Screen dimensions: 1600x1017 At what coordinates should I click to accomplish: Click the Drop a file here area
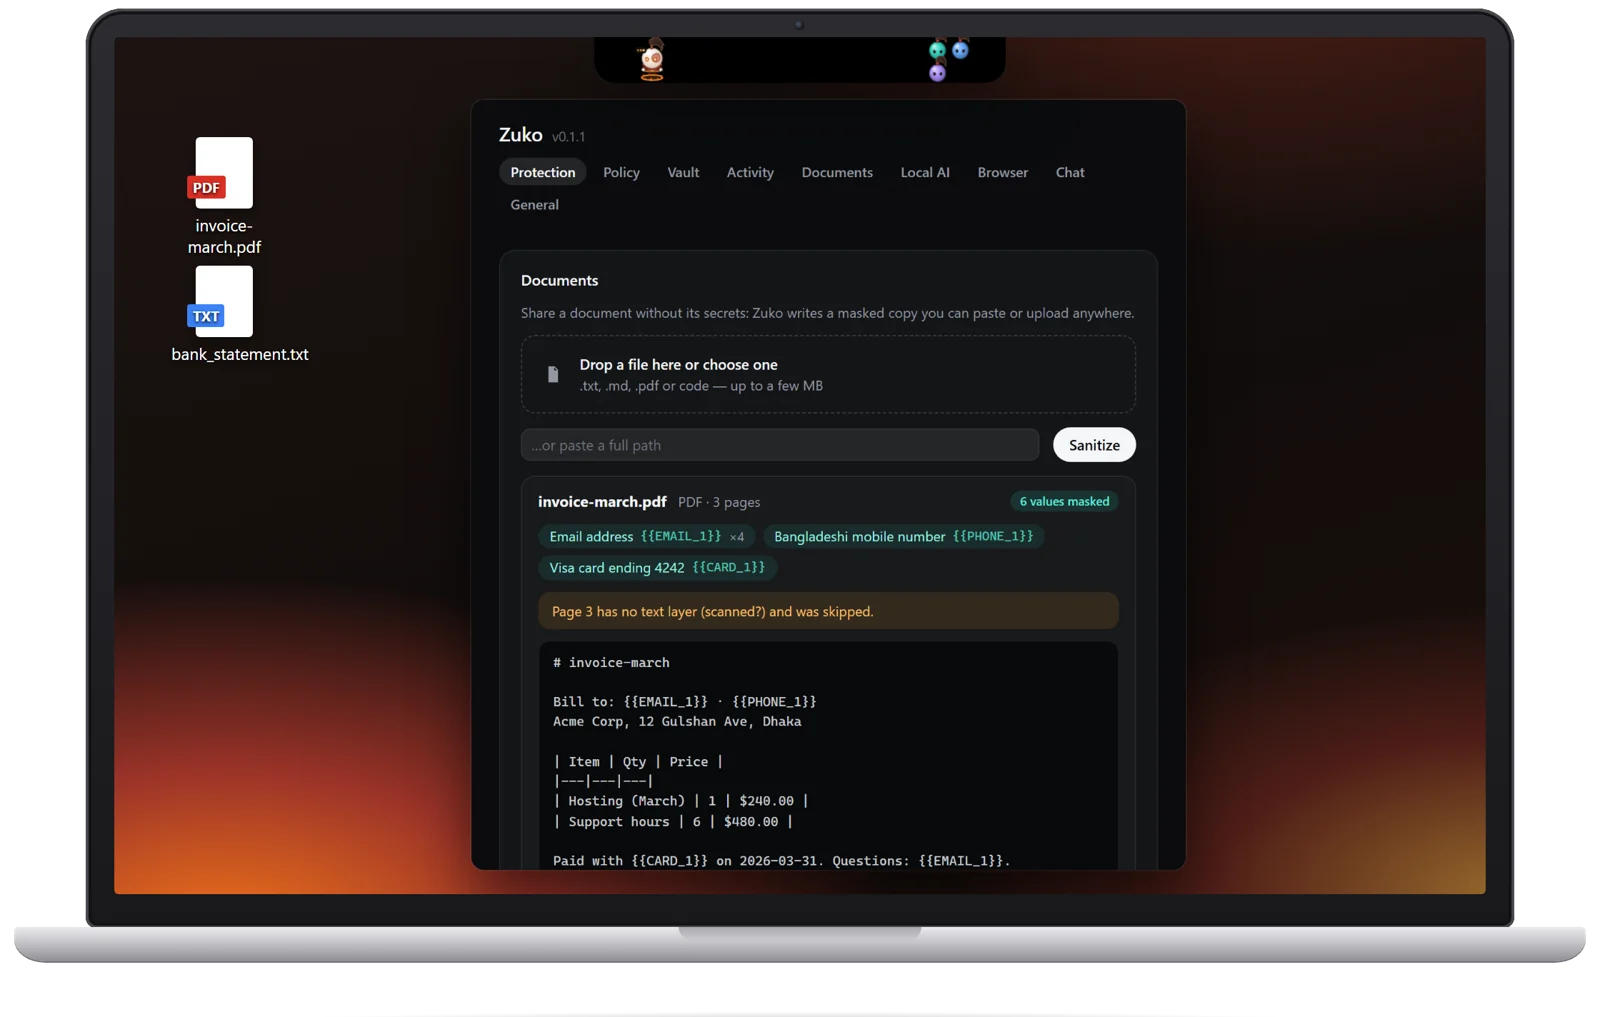click(x=828, y=374)
